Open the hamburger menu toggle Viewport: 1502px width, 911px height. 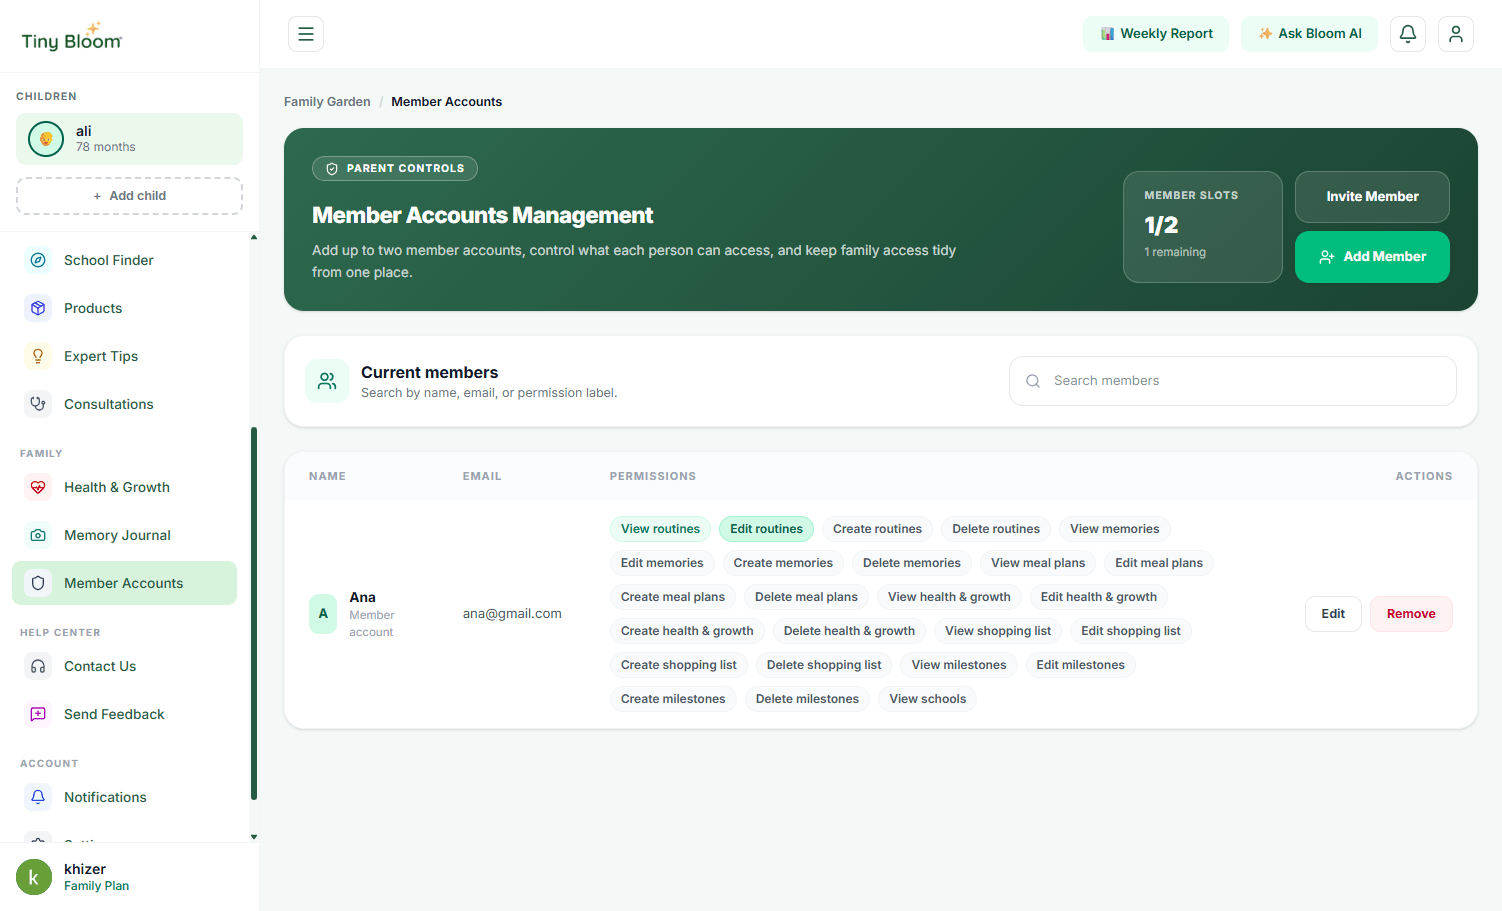[x=306, y=34]
